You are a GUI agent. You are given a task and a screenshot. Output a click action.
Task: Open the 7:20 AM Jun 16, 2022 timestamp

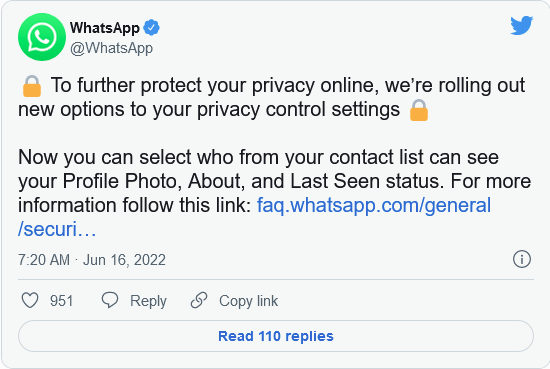(92, 260)
